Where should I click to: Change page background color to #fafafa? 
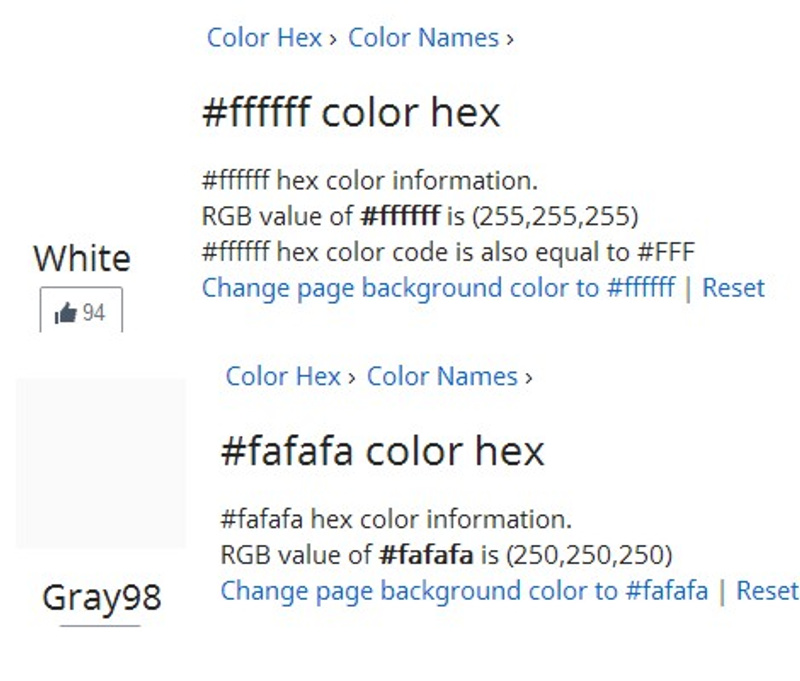click(x=464, y=590)
